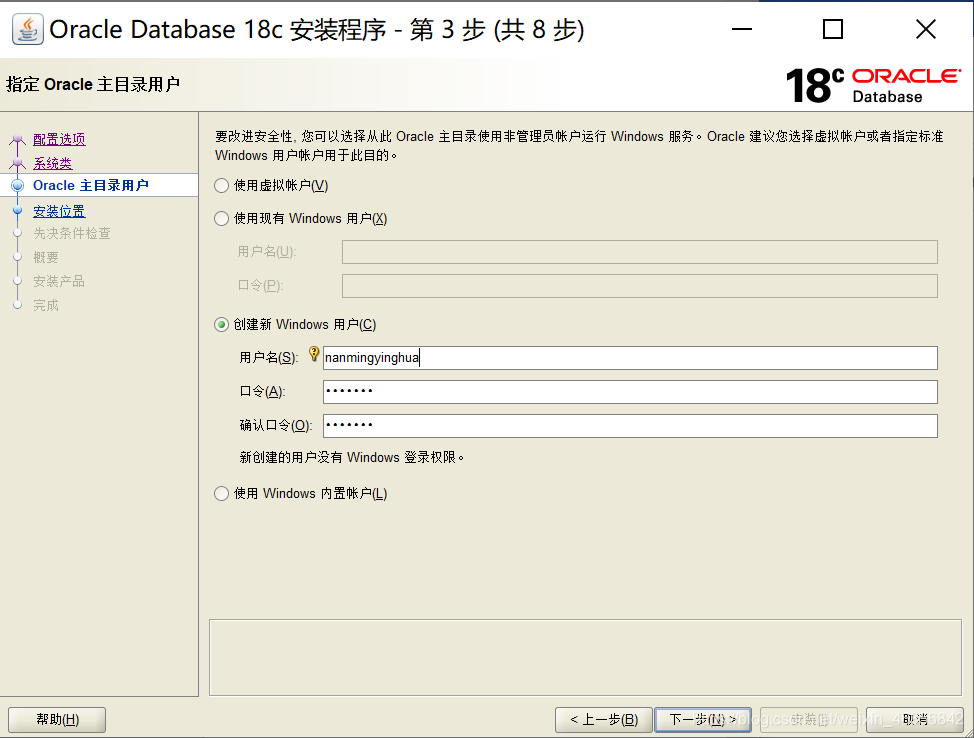Screen dimensions: 974x738
Task: Focus the 口令(A) password field
Action: click(630, 392)
